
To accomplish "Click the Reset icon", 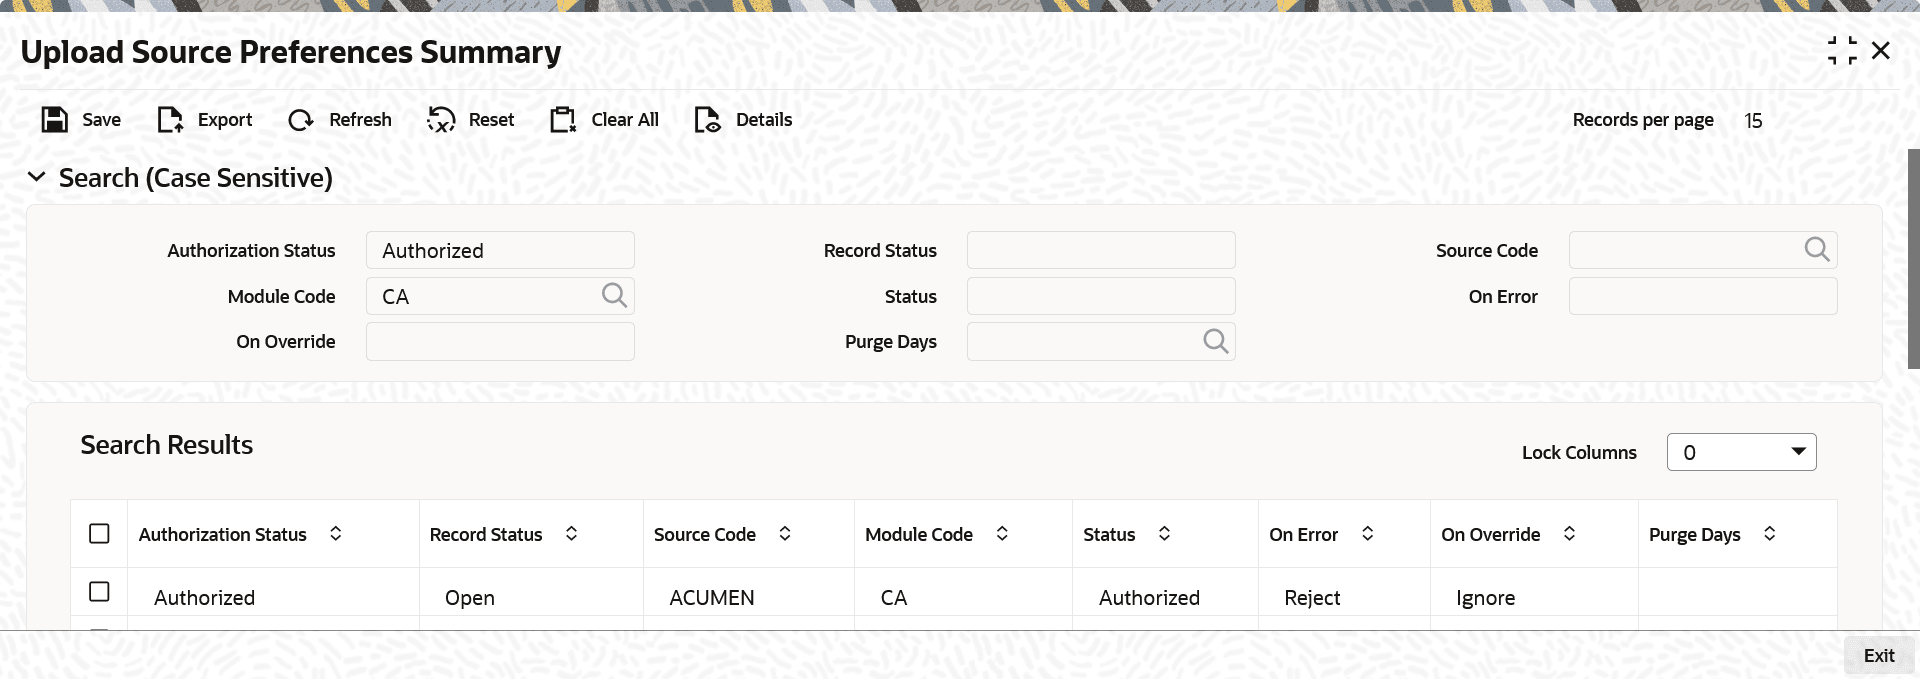I will [441, 120].
